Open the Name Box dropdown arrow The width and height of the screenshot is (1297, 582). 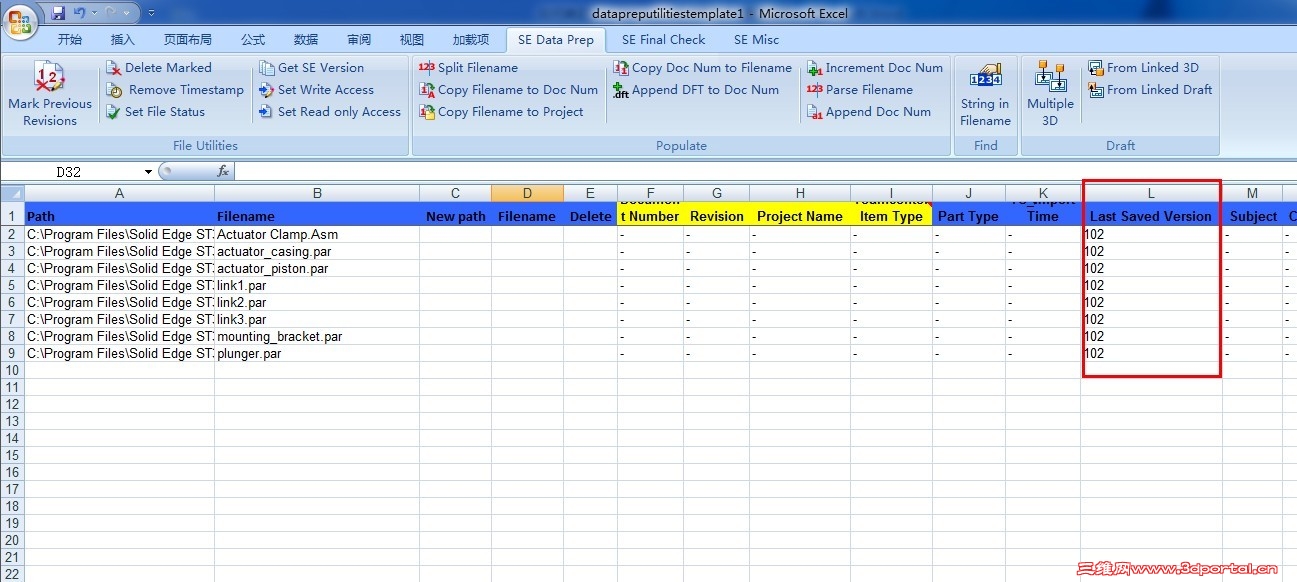149,172
